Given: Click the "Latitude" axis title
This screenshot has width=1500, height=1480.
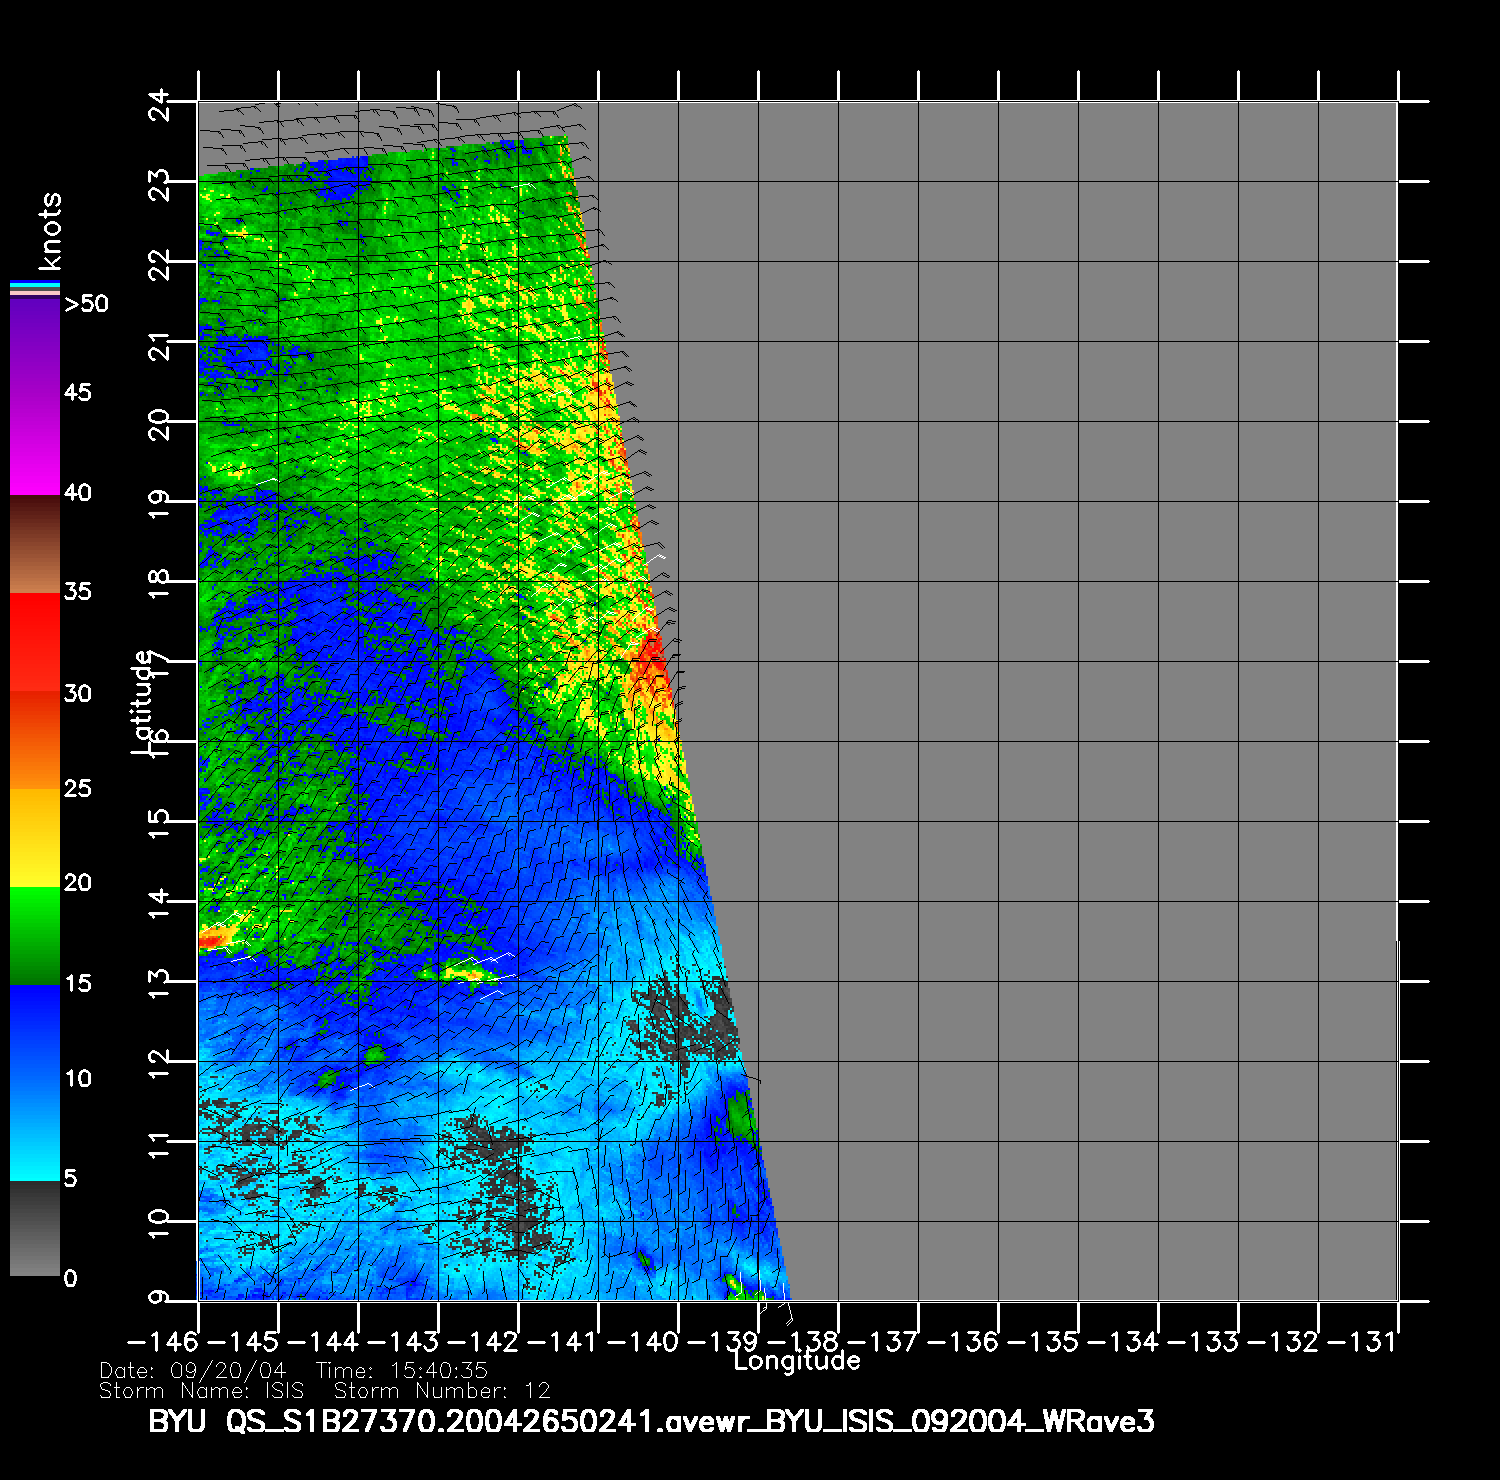Looking at the screenshot, I should click(x=143, y=701).
